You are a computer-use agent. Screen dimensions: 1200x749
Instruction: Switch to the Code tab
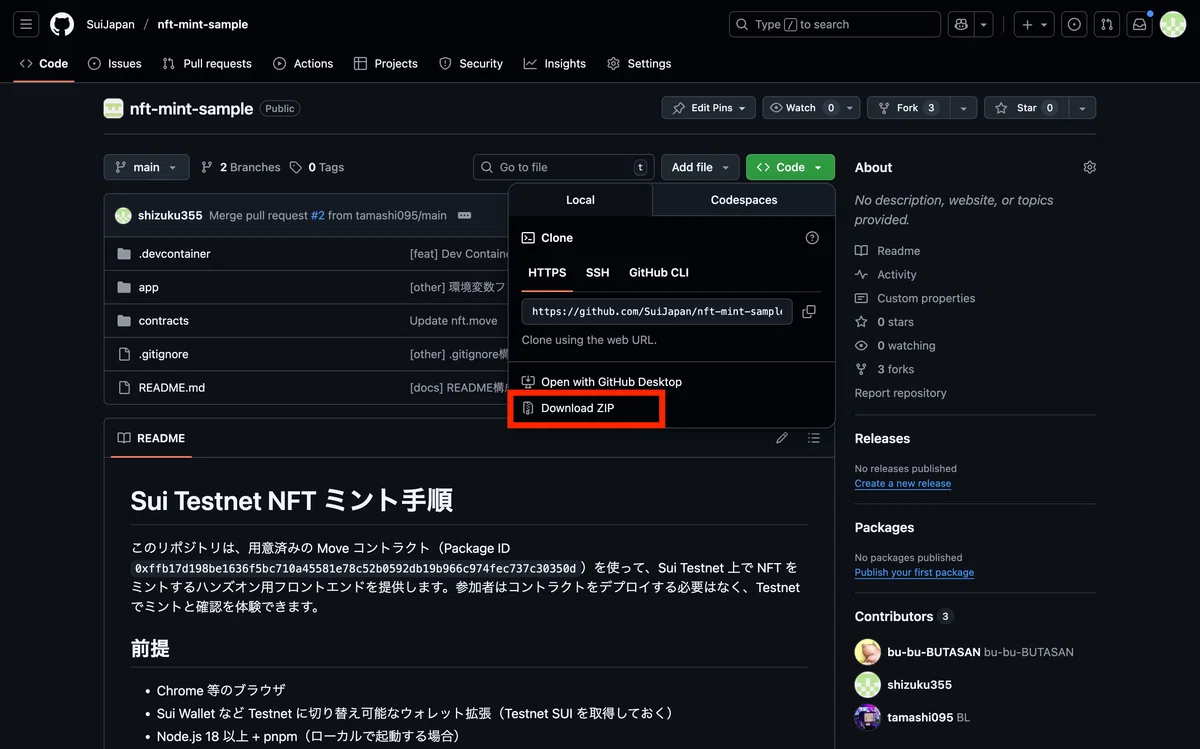point(44,63)
